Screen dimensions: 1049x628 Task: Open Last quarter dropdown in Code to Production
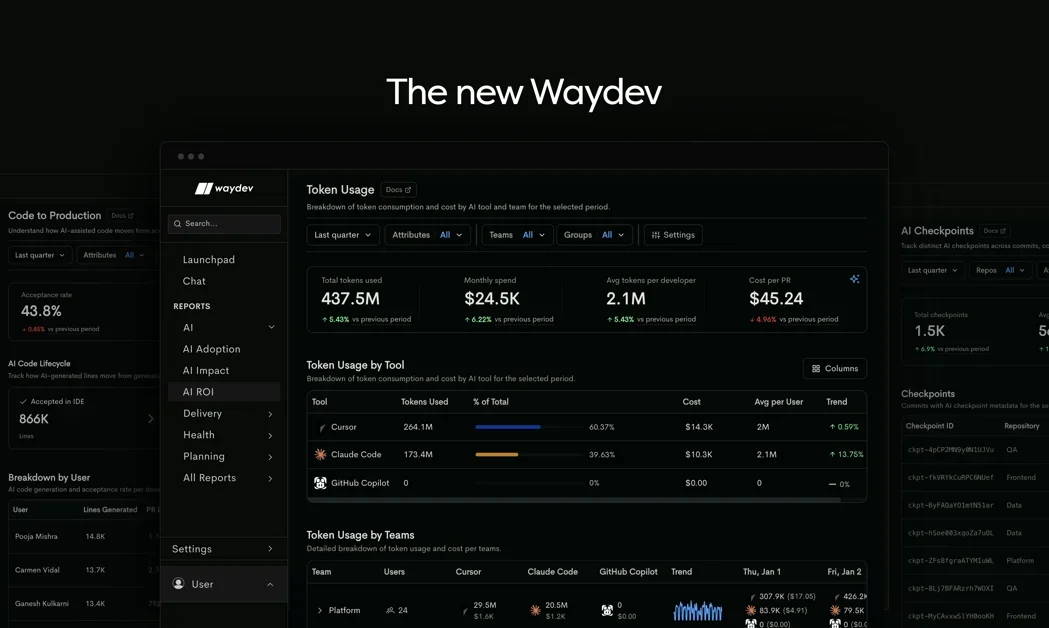(39, 255)
